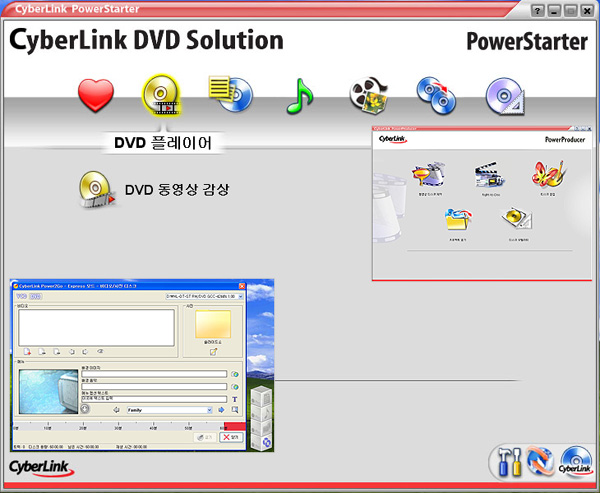Click the background image input field in Power2Go
600x493 pixels.
[x=154, y=374]
